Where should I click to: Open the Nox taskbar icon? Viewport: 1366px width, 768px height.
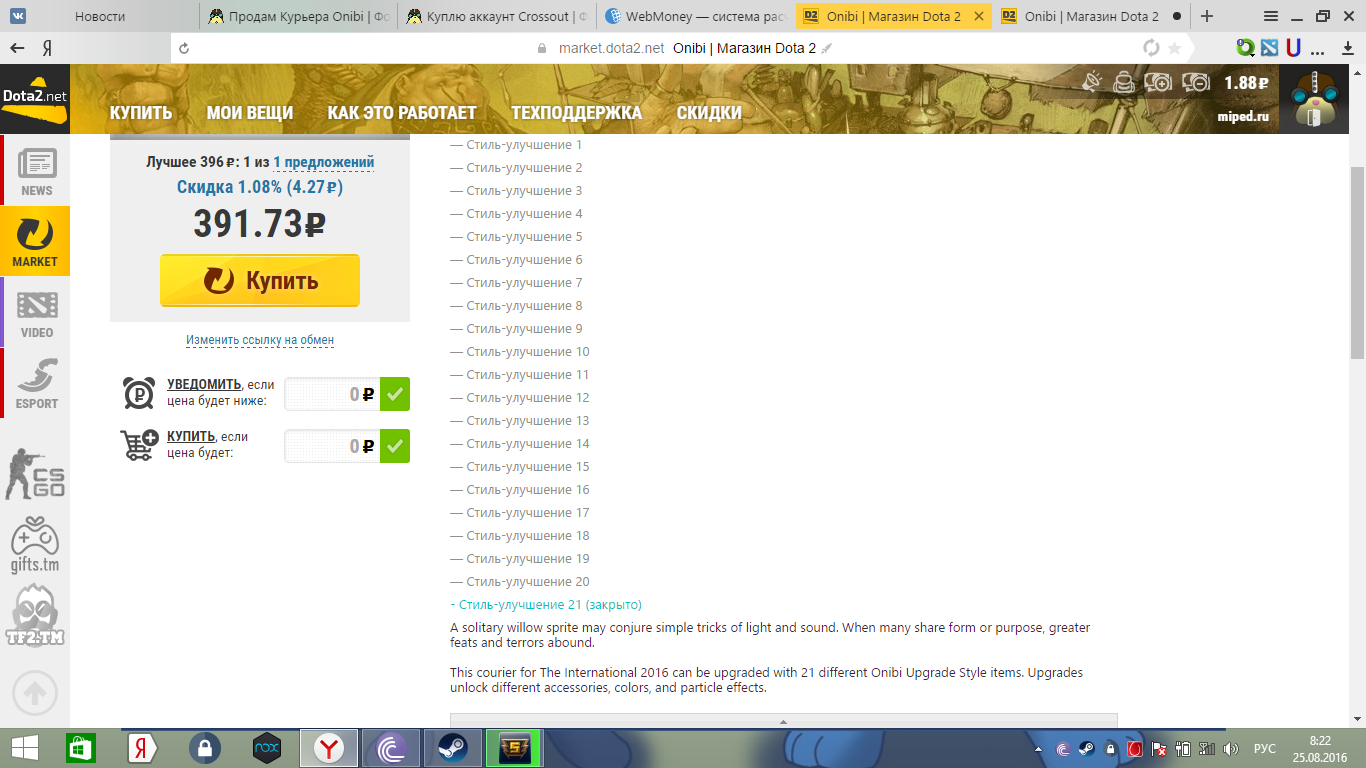(x=267, y=748)
